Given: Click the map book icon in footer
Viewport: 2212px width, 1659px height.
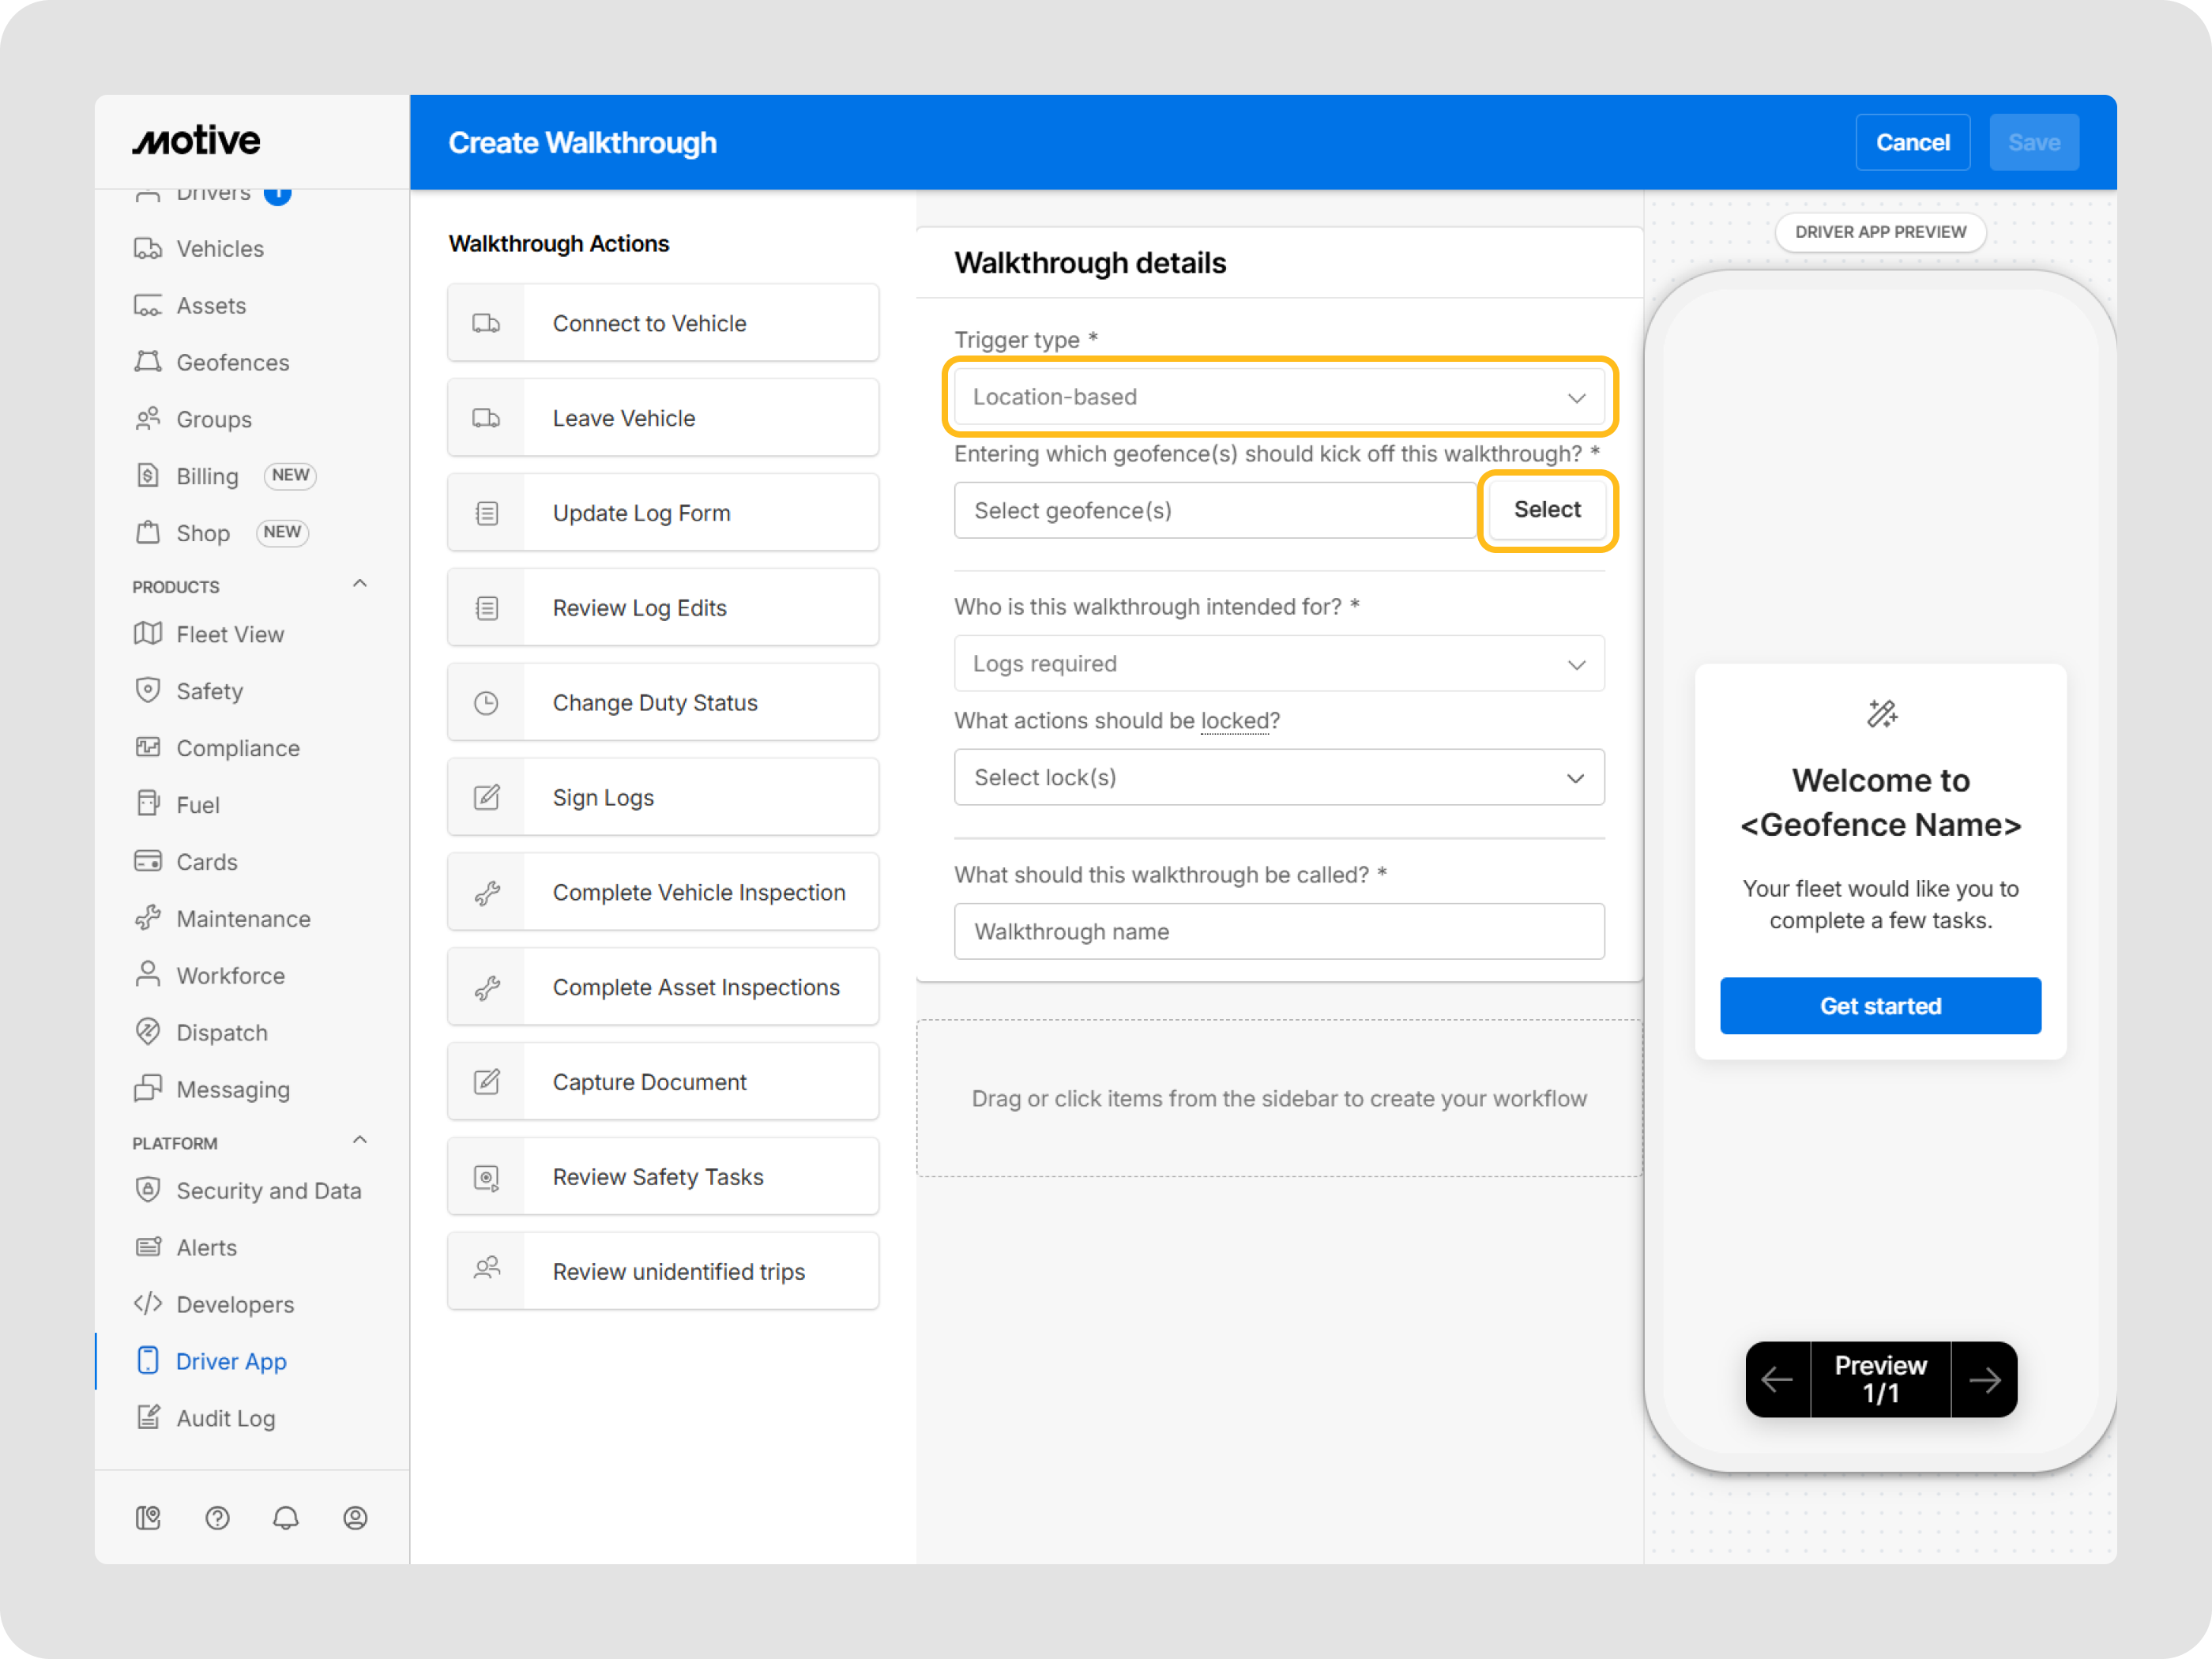Looking at the screenshot, I should coord(148,1518).
